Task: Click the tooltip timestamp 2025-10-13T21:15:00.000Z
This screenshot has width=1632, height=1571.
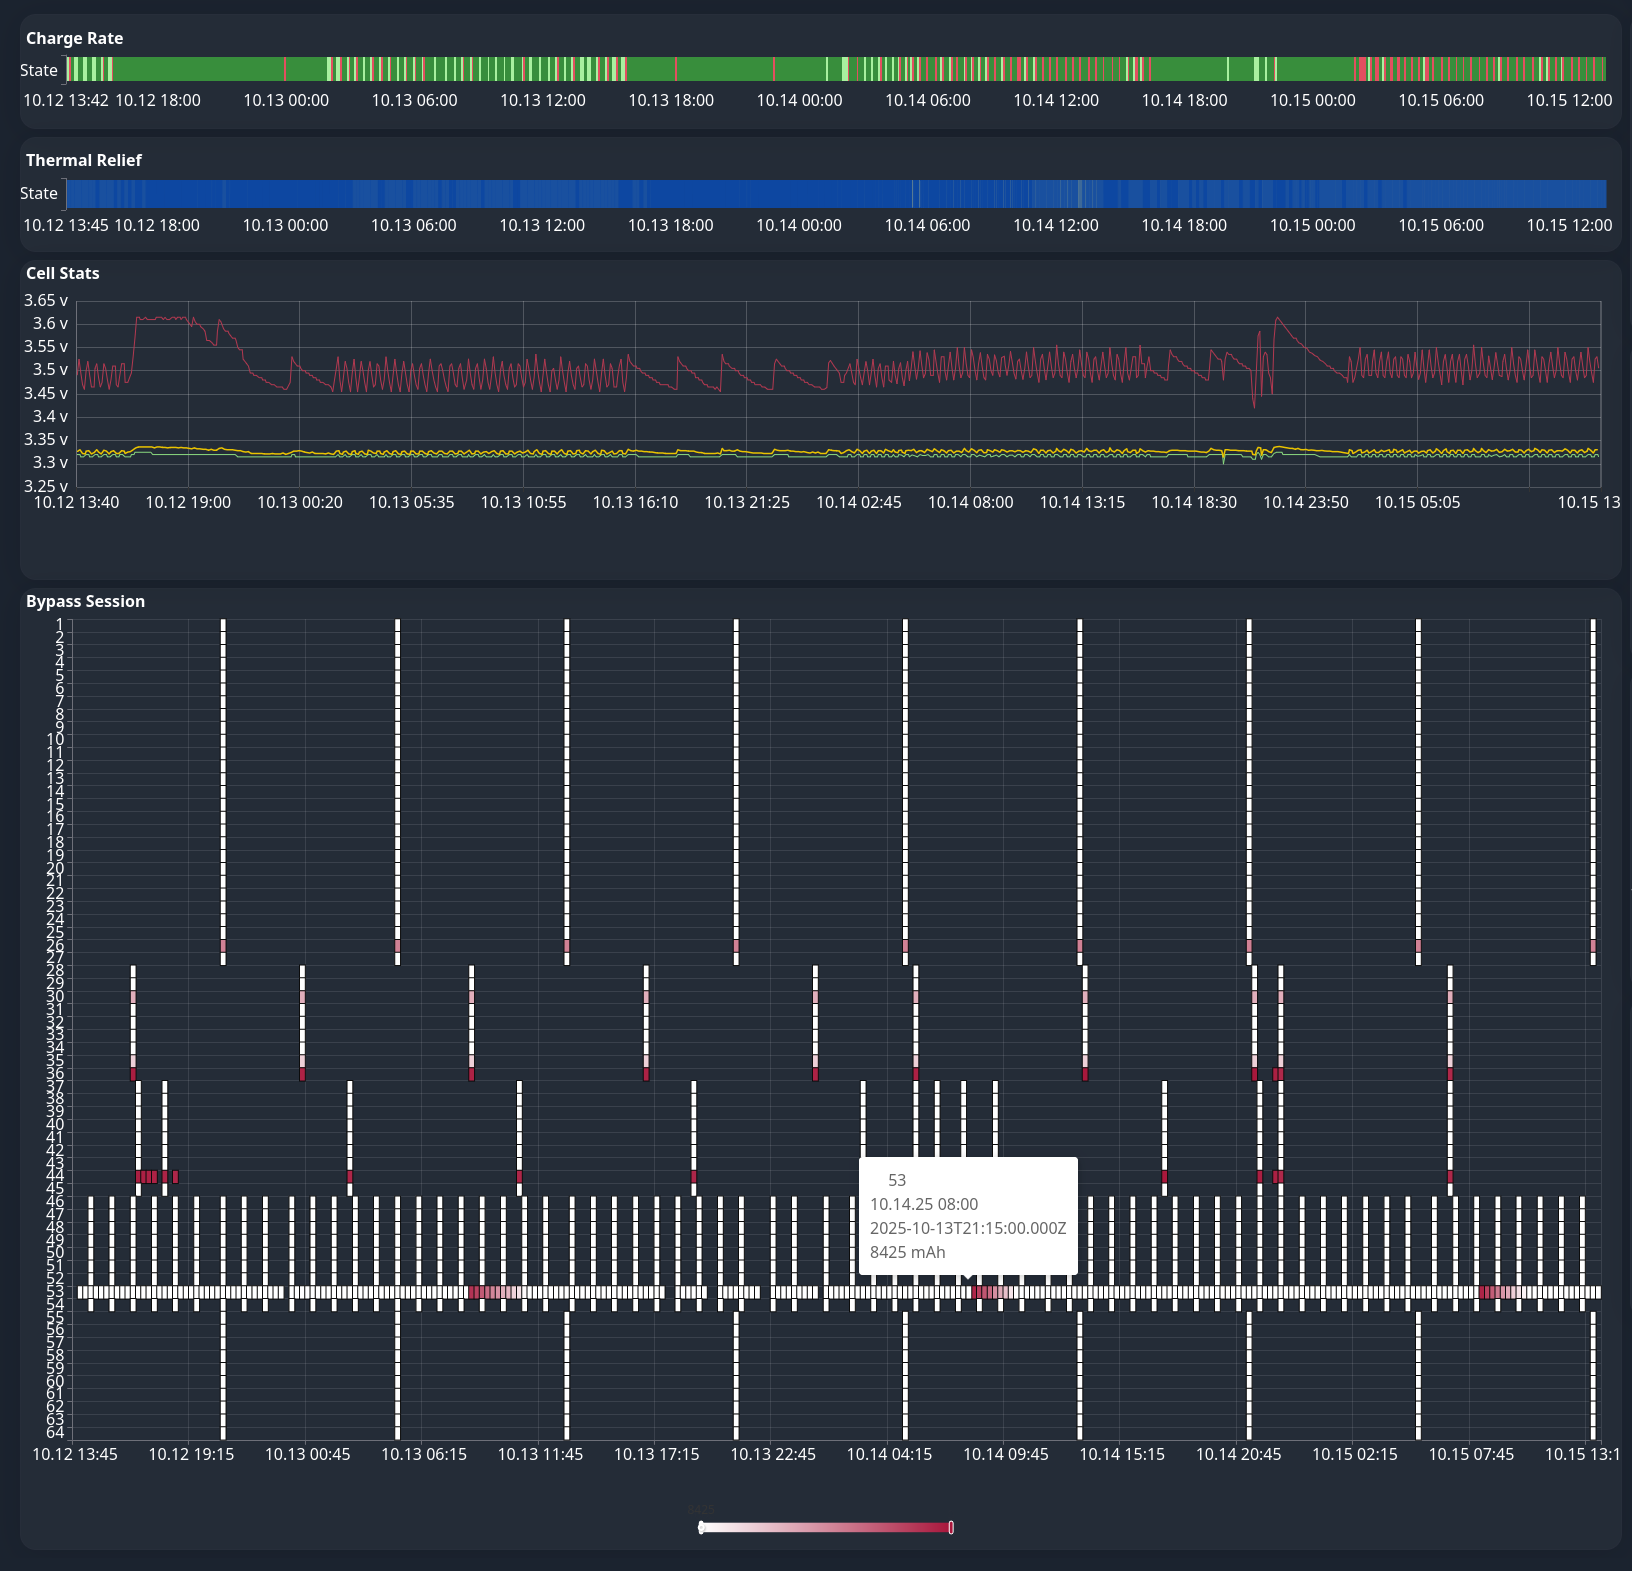Action: (x=967, y=1228)
